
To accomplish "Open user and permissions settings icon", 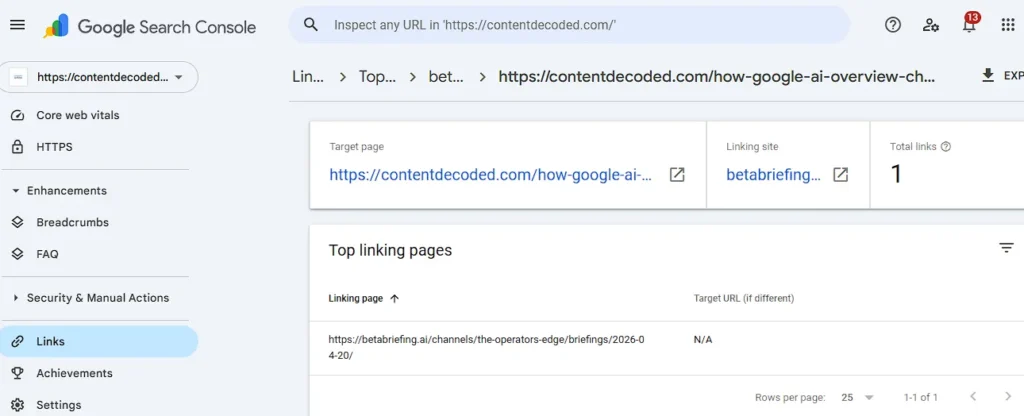I will point(931,25).
